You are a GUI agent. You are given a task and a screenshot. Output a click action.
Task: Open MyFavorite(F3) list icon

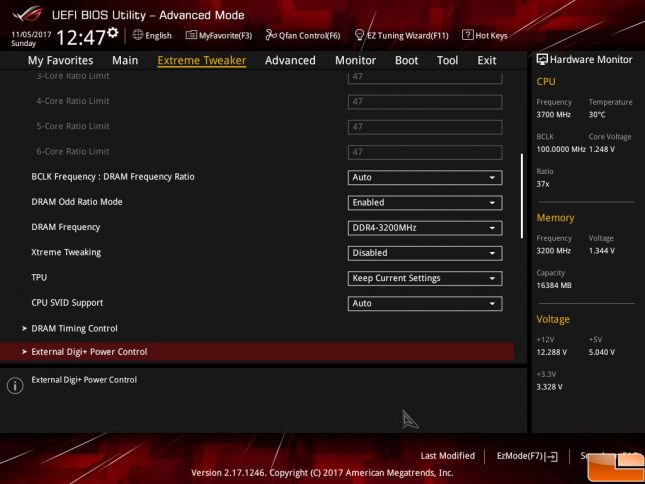(191, 35)
